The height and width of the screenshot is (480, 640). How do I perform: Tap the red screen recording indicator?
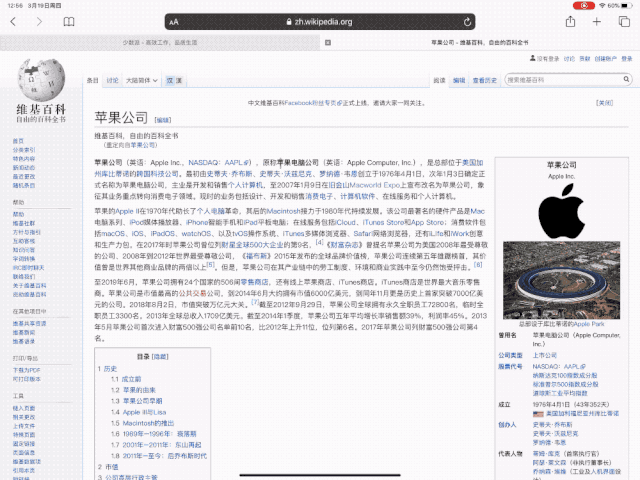[x=584, y=6]
